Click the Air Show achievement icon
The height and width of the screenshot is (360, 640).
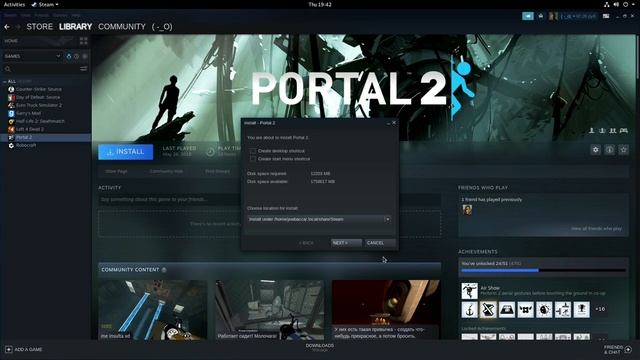tap(469, 291)
